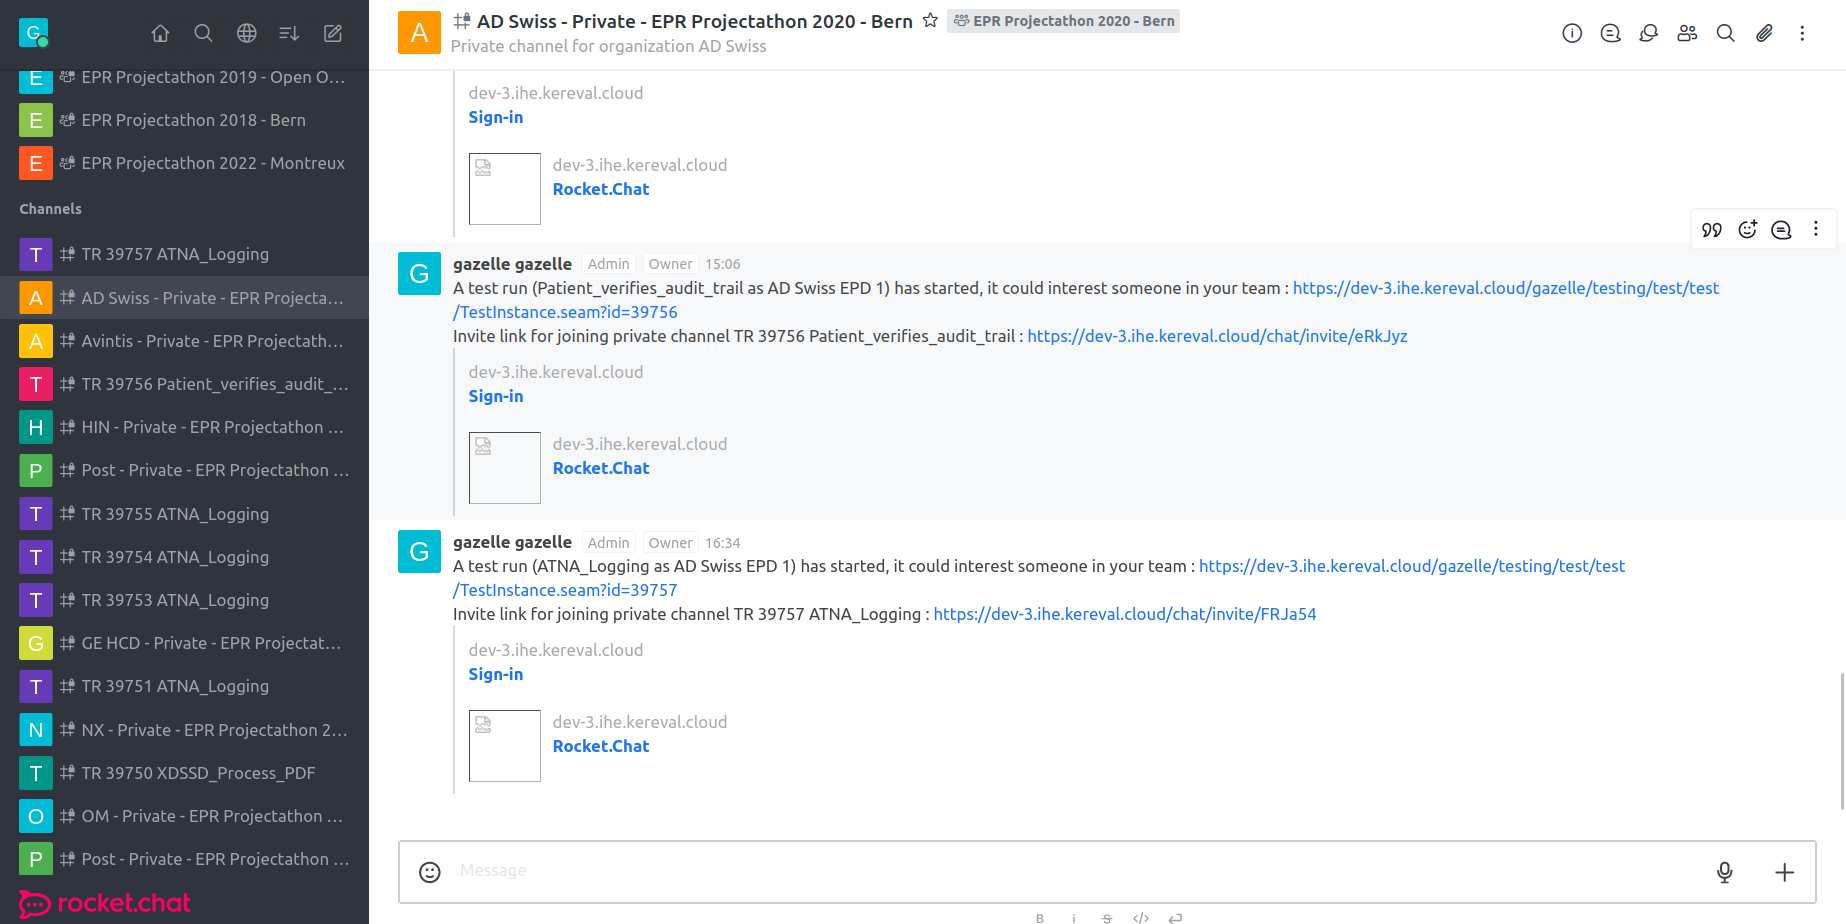Open the invite link ending in FRJa54
Screen dimensions: 1846x924
(x=1124, y=614)
